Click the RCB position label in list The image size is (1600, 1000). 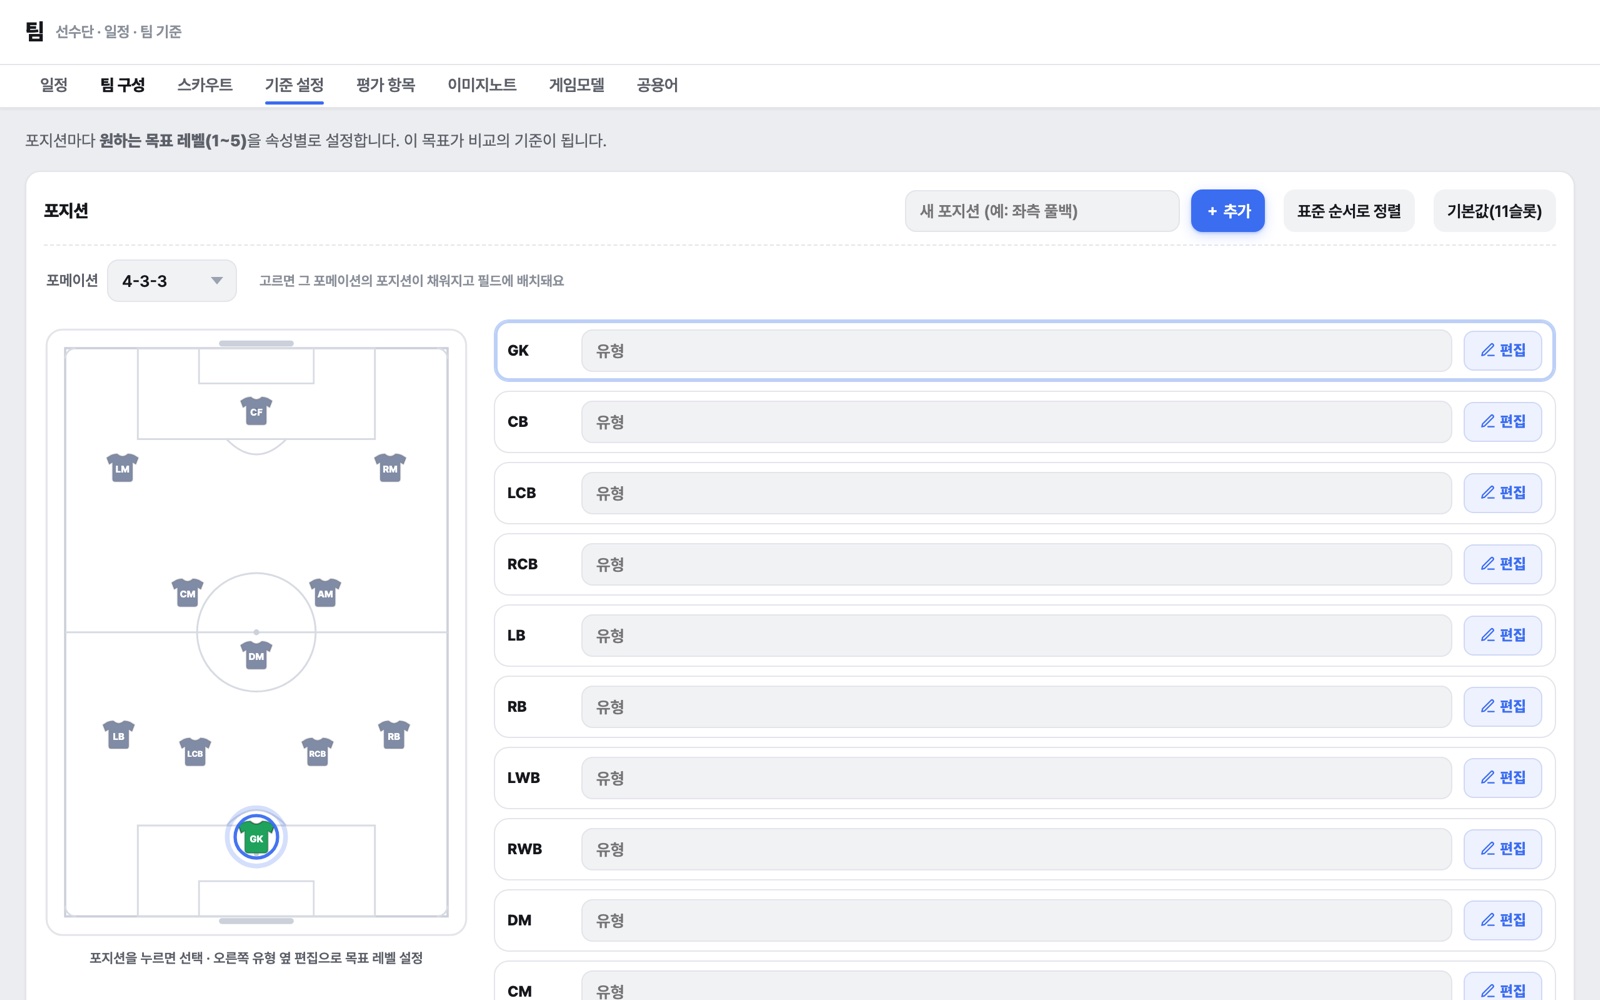[522, 564]
